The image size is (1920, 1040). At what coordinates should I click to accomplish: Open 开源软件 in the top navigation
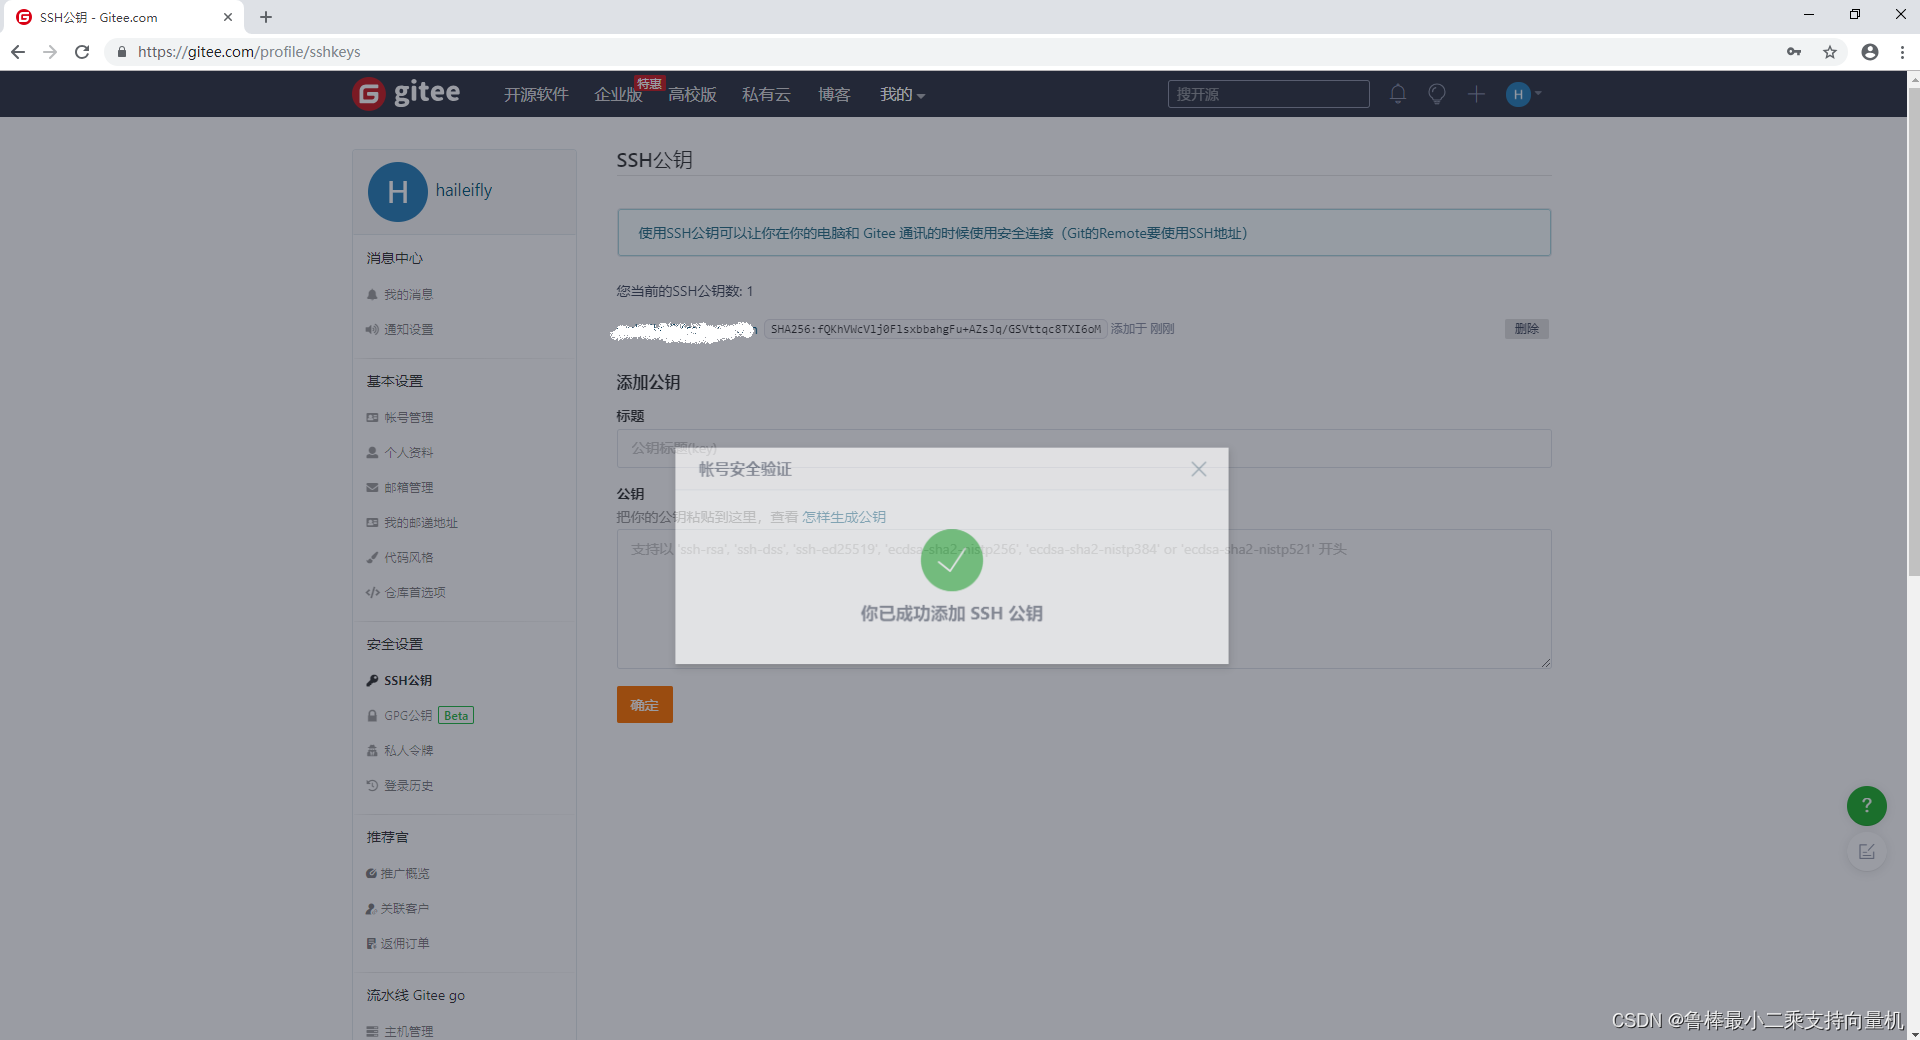point(536,94)
